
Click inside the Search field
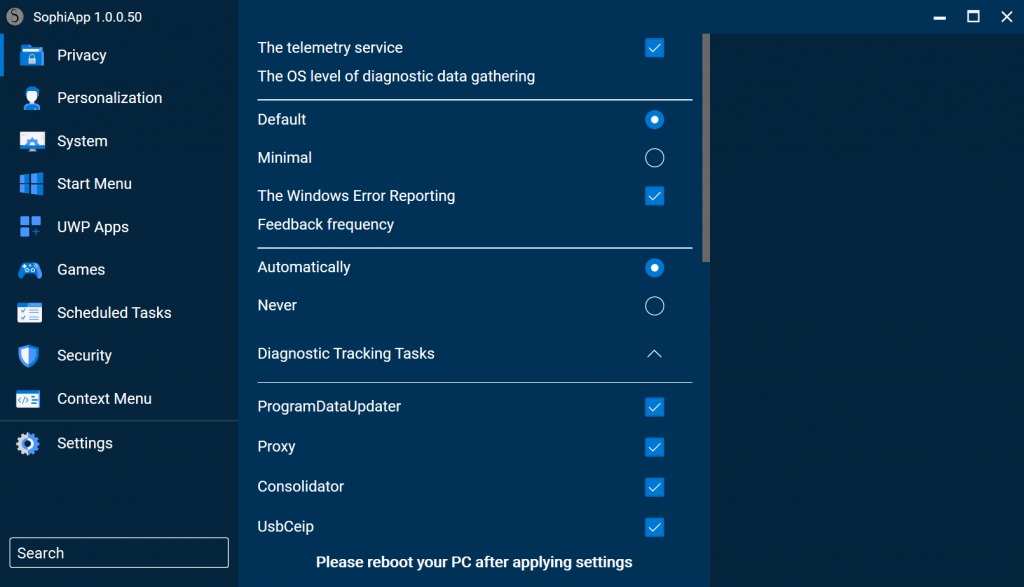point(118,552)
